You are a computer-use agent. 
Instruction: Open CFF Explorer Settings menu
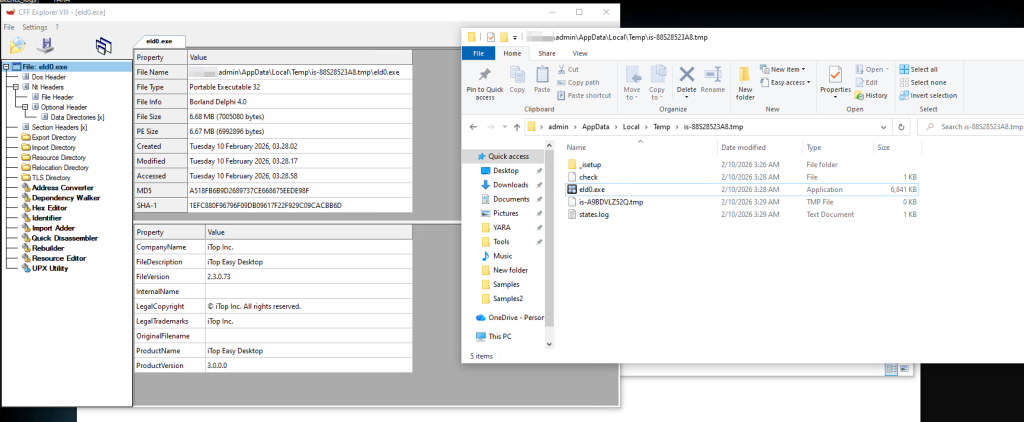[x=35, y=27]
